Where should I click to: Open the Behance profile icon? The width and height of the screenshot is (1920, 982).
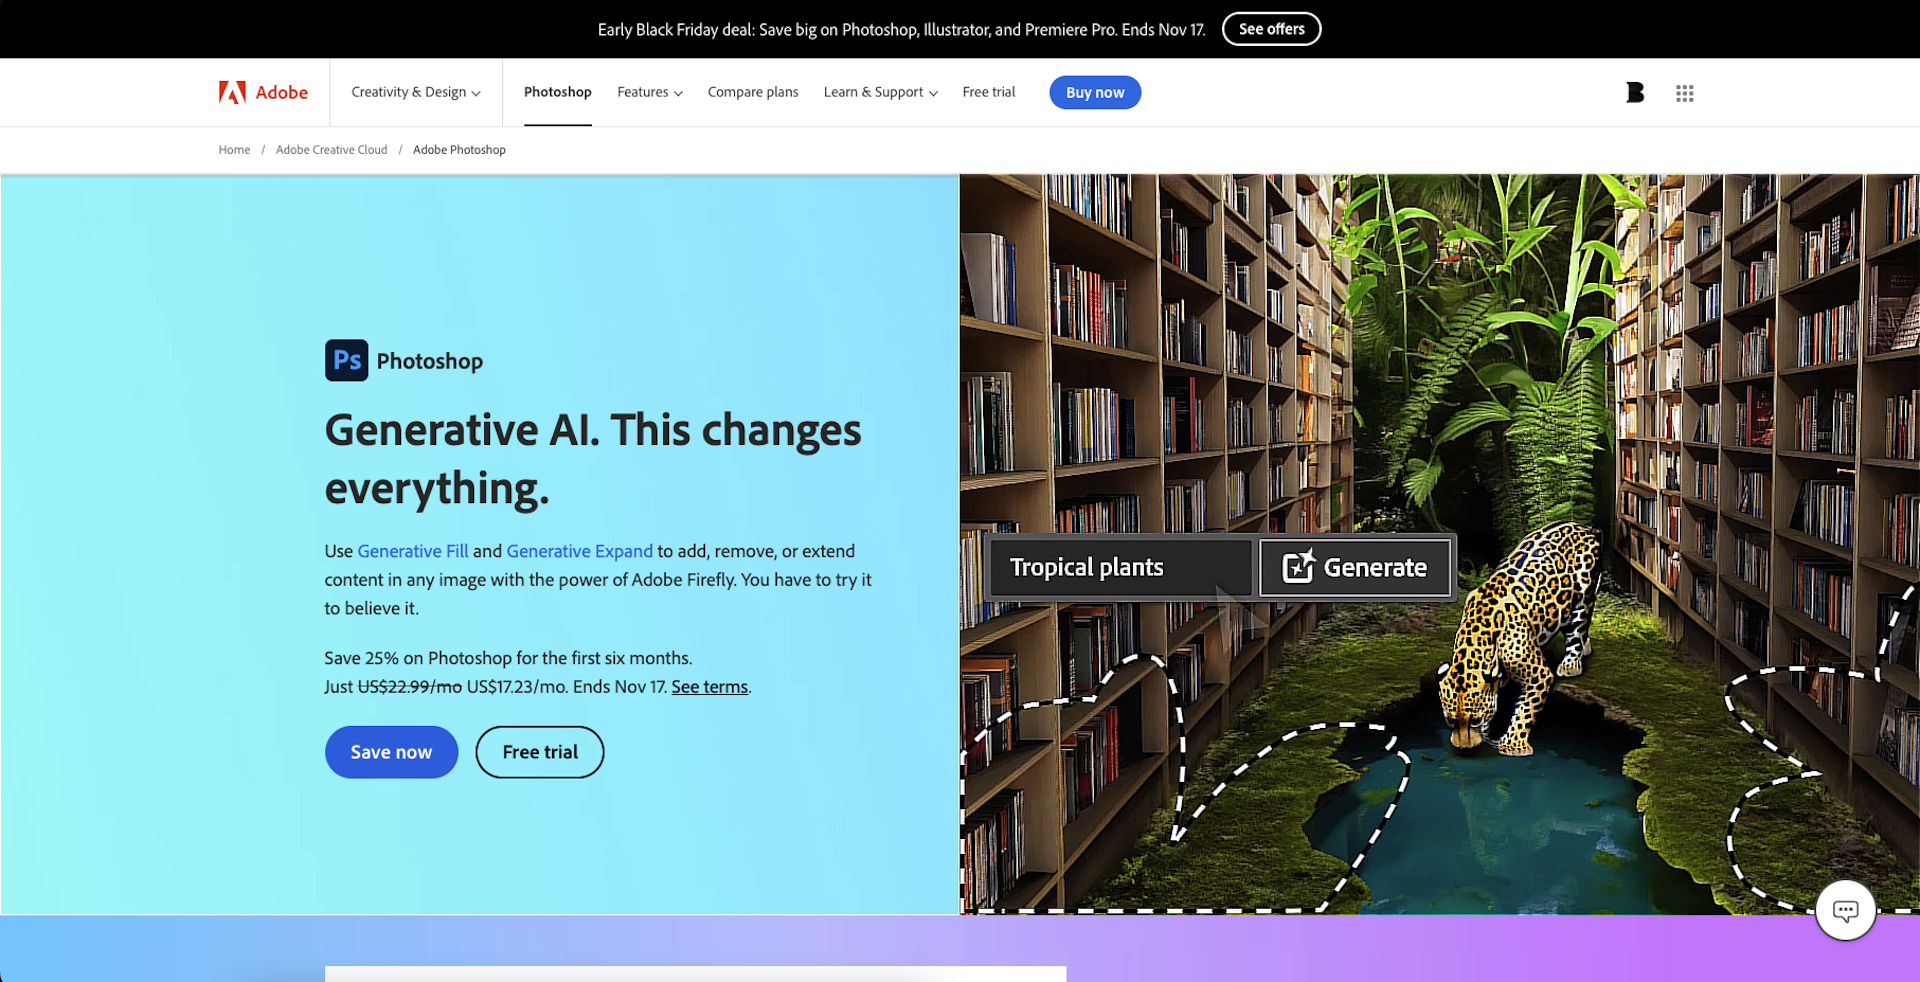tap(1635, 92)
